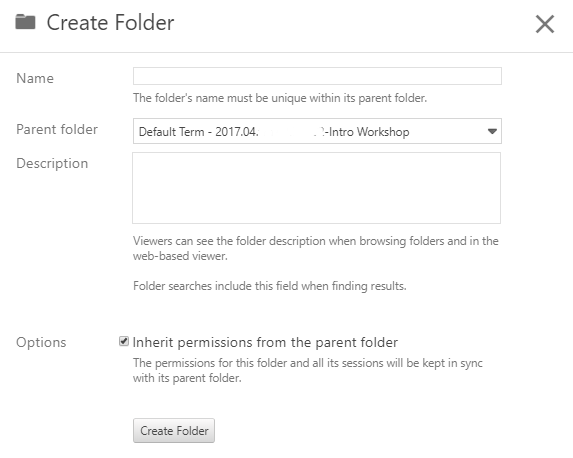Open the Parent folder dropdown
This screenshot has width=573, height=458.
(317, 131)
